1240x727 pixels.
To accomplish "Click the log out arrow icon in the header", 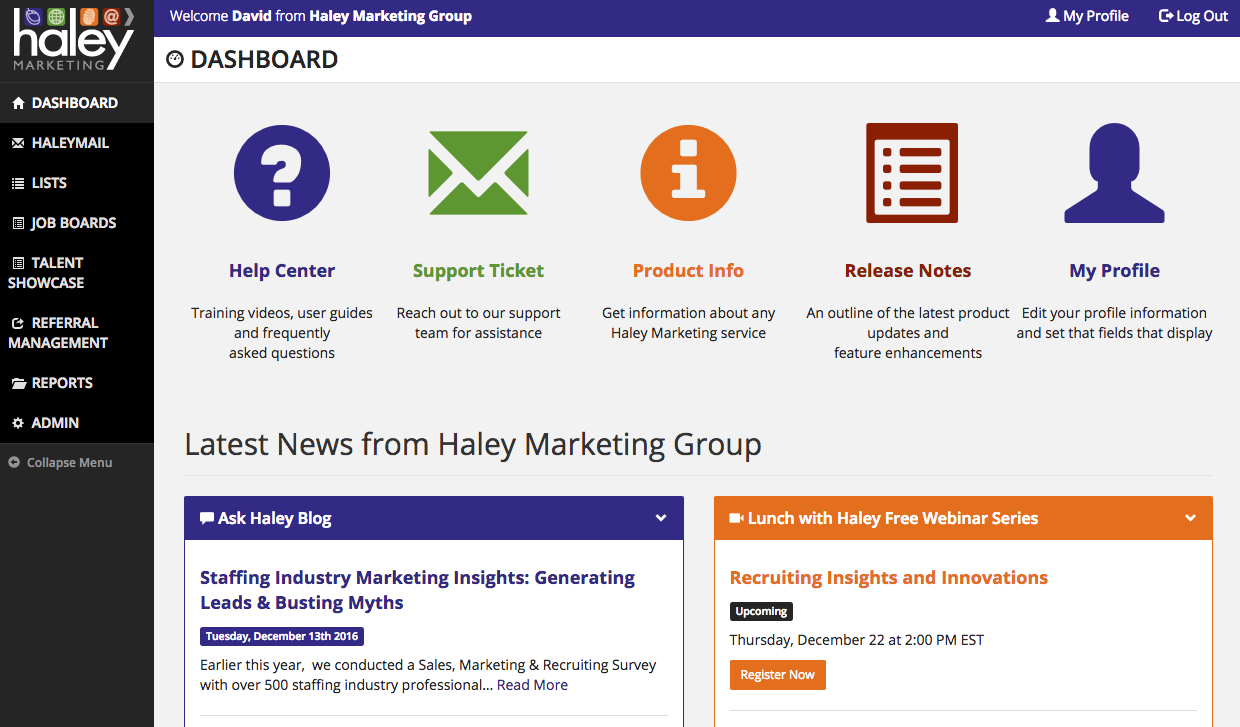I will [1166, 16].
